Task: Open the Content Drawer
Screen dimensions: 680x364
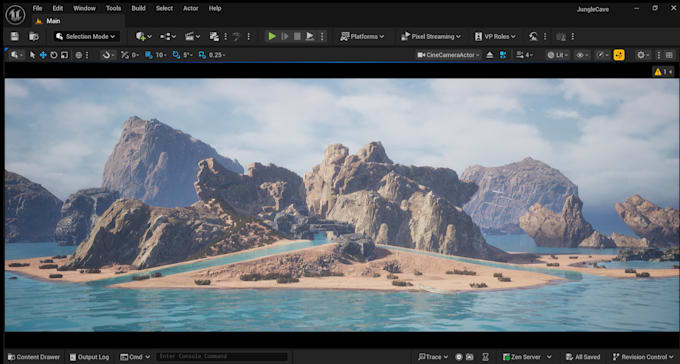Action: tap(34, 357)
